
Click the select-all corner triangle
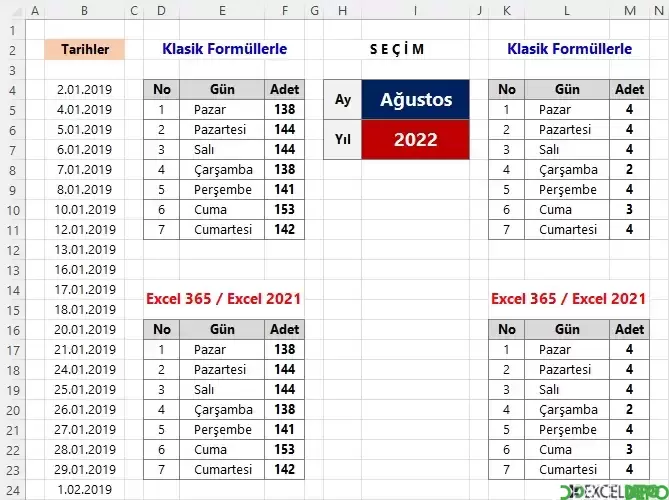tap(15, 11)
